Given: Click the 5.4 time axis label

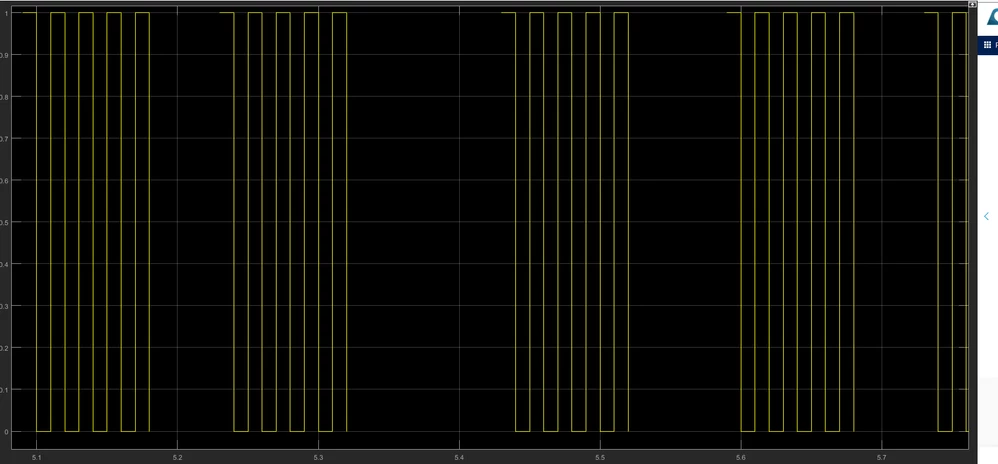Looking at the screenshot, I should click(459, 458).
